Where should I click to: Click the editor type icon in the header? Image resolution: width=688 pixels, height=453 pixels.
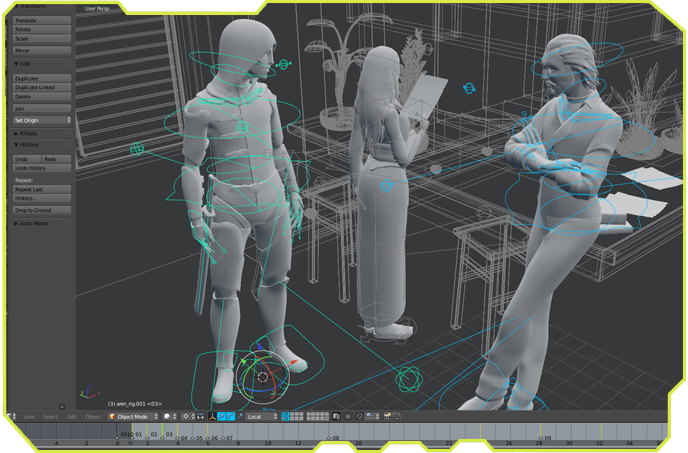click(10, 416)
